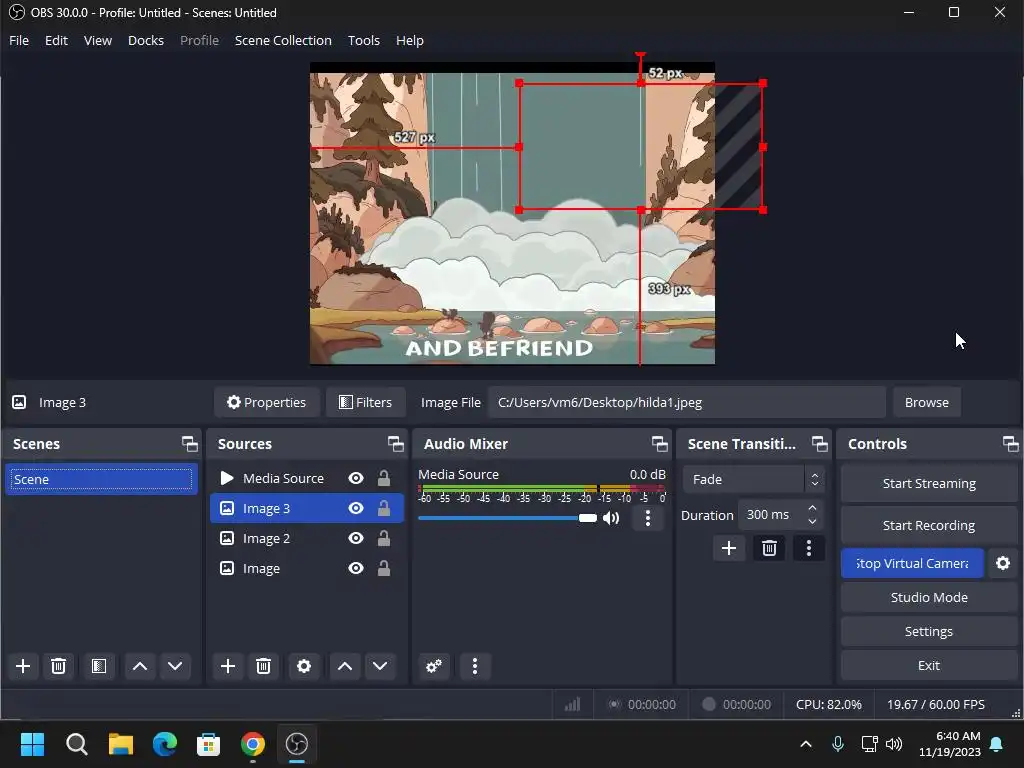Hide Image source with eye icon
The height and width of the screenshot is (768, 1024).
click(356, 568)
